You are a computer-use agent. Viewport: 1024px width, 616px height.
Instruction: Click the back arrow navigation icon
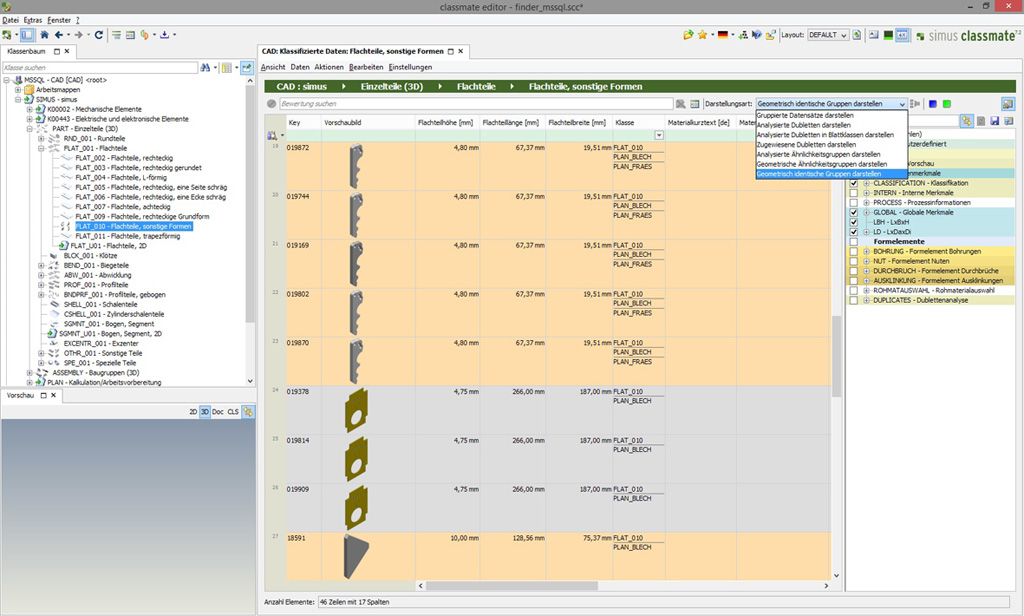[59, 35]
